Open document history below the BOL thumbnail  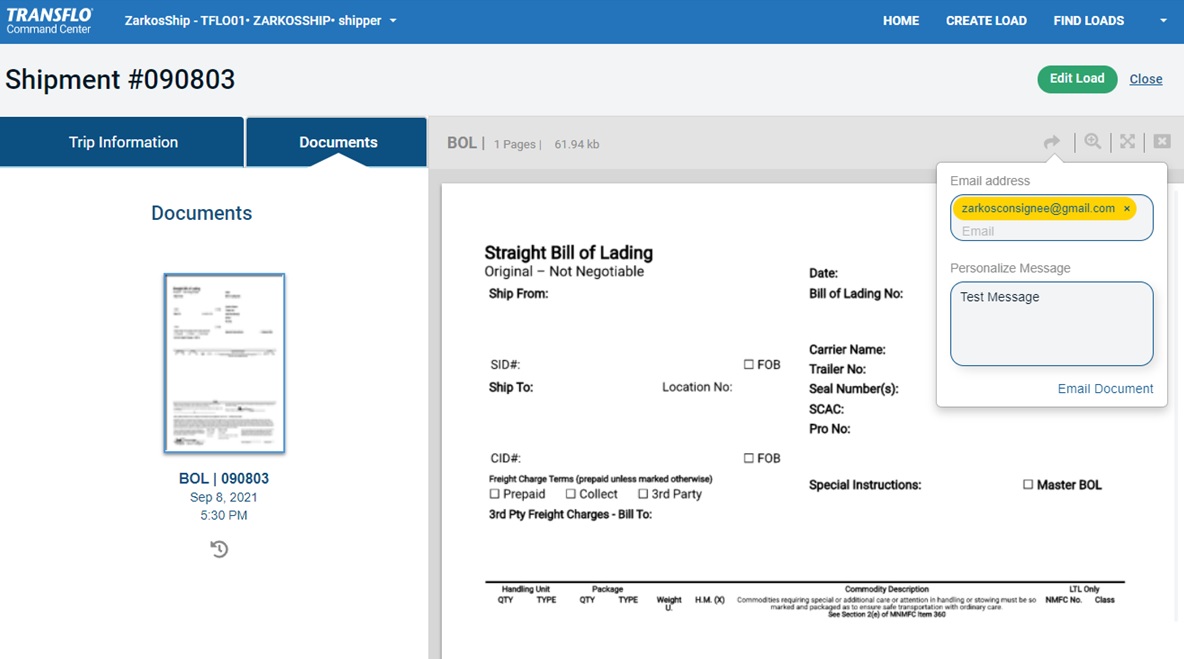point(219,548)
